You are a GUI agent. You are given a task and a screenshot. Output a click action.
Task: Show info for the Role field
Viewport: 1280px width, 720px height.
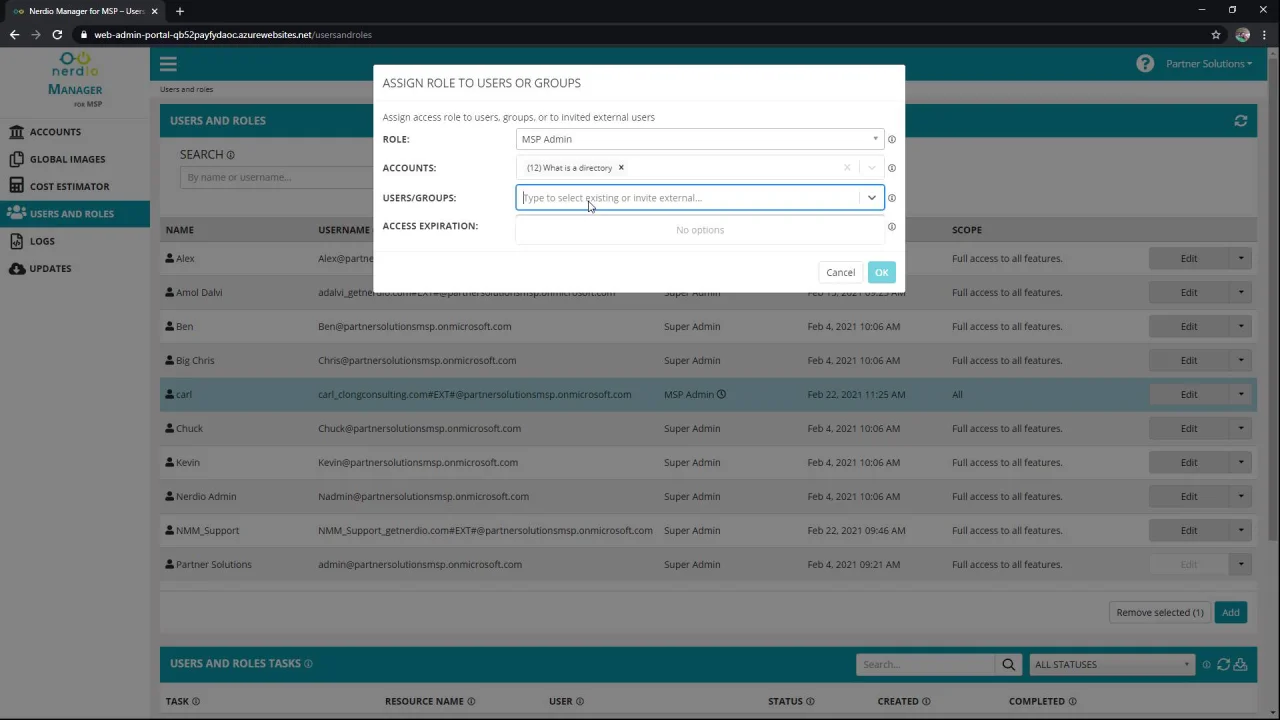(x=892, y=140)
